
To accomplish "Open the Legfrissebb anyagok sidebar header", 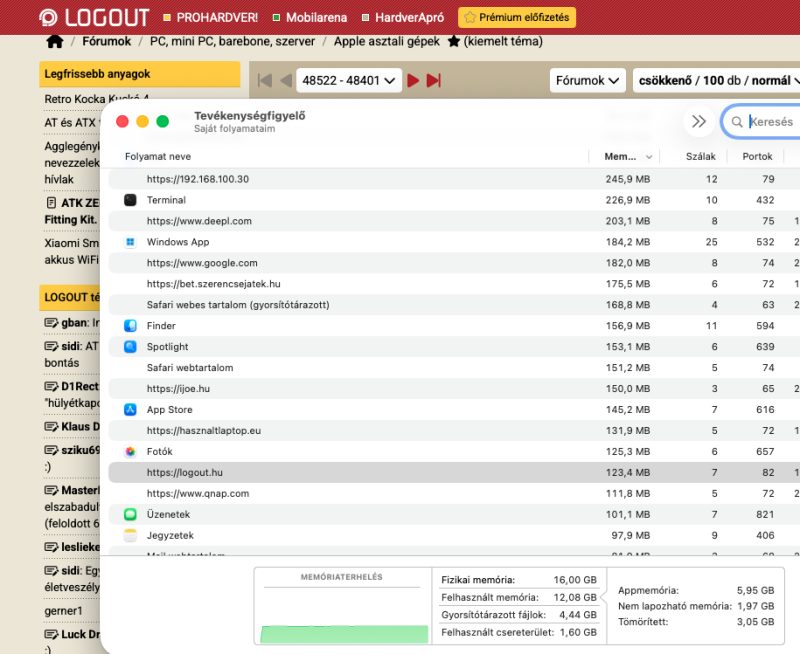I will (140, 74).
